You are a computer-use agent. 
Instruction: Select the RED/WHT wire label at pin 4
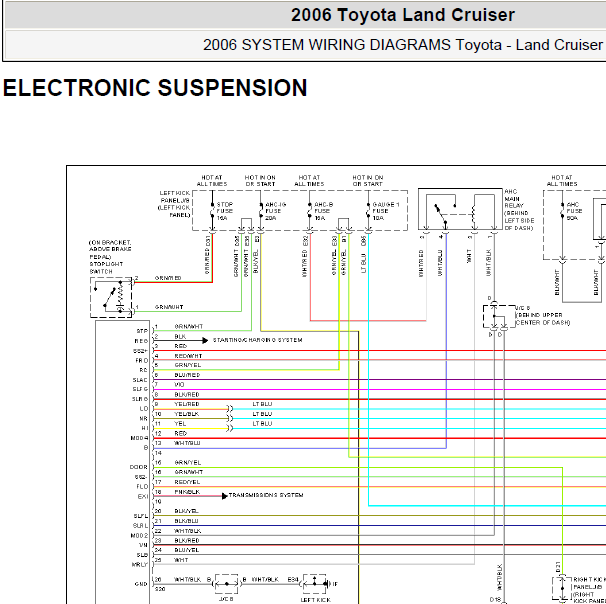point(188,356)
